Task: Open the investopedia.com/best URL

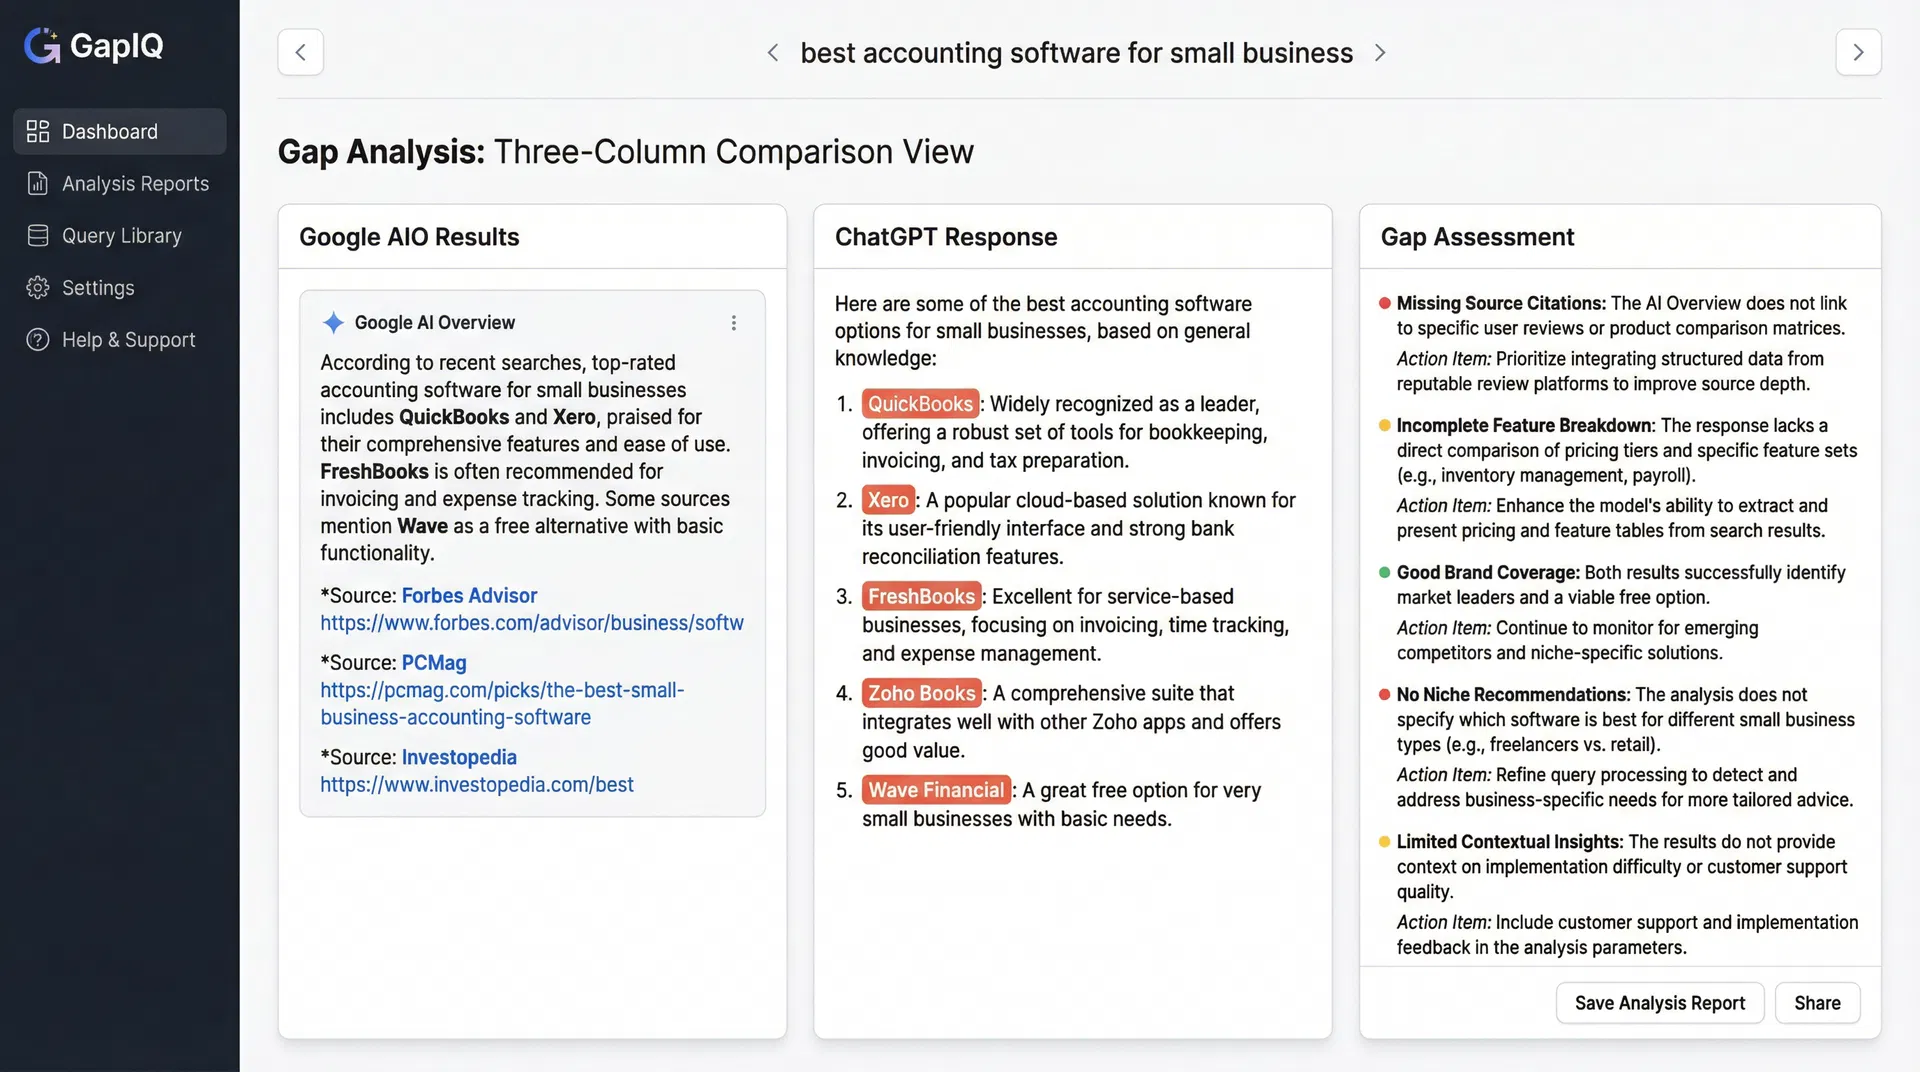Action: (x=477, y=784)
